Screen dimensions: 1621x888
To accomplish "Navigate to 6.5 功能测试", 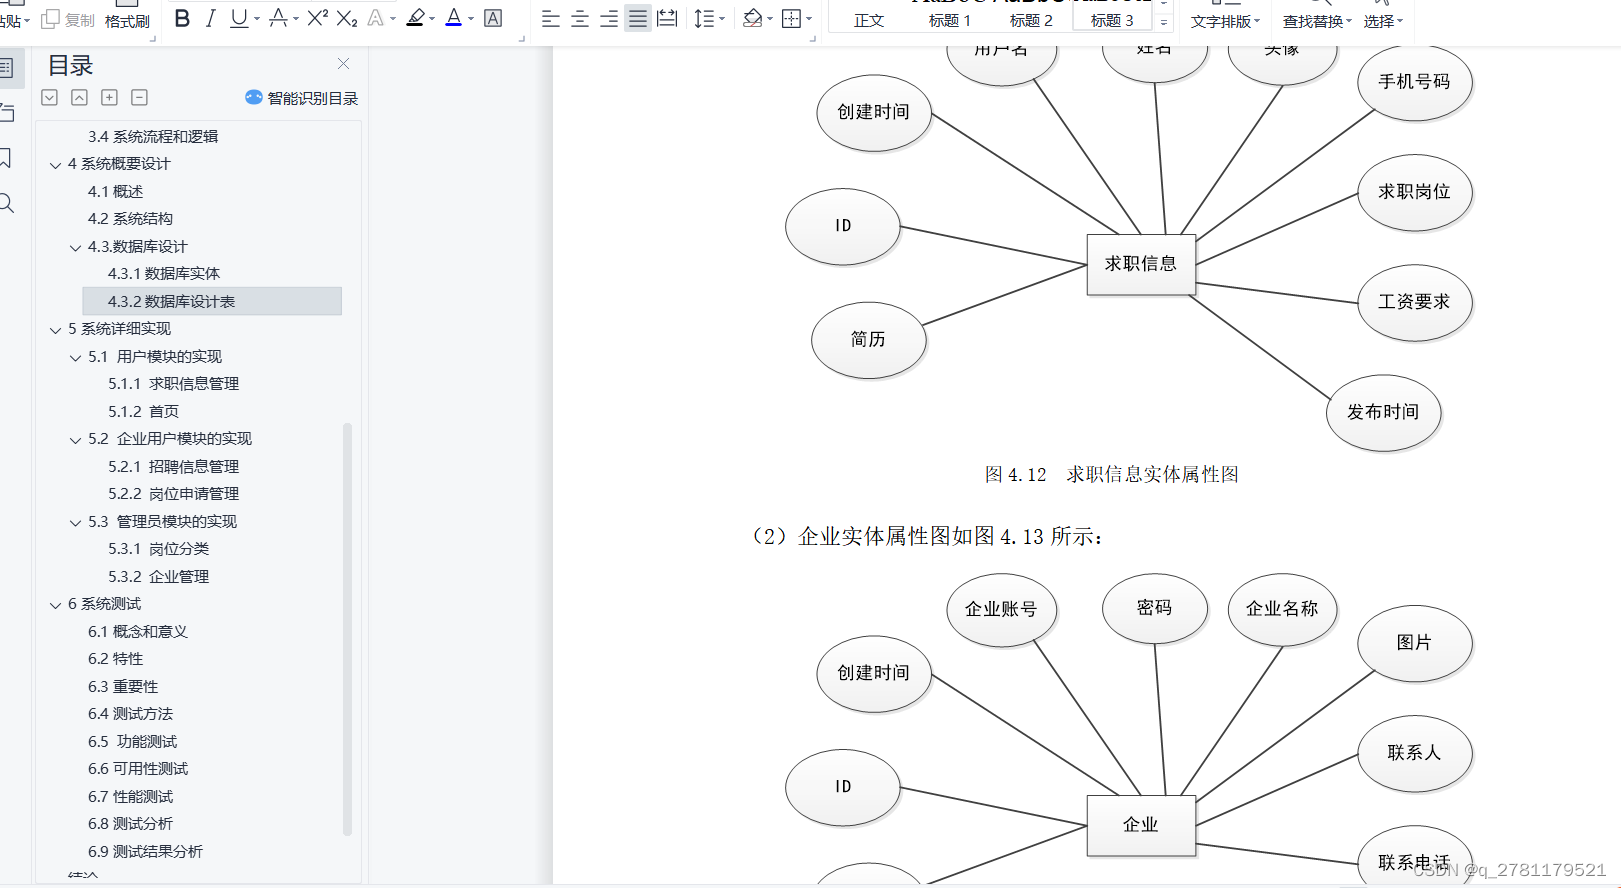I will tap(132, 741).
